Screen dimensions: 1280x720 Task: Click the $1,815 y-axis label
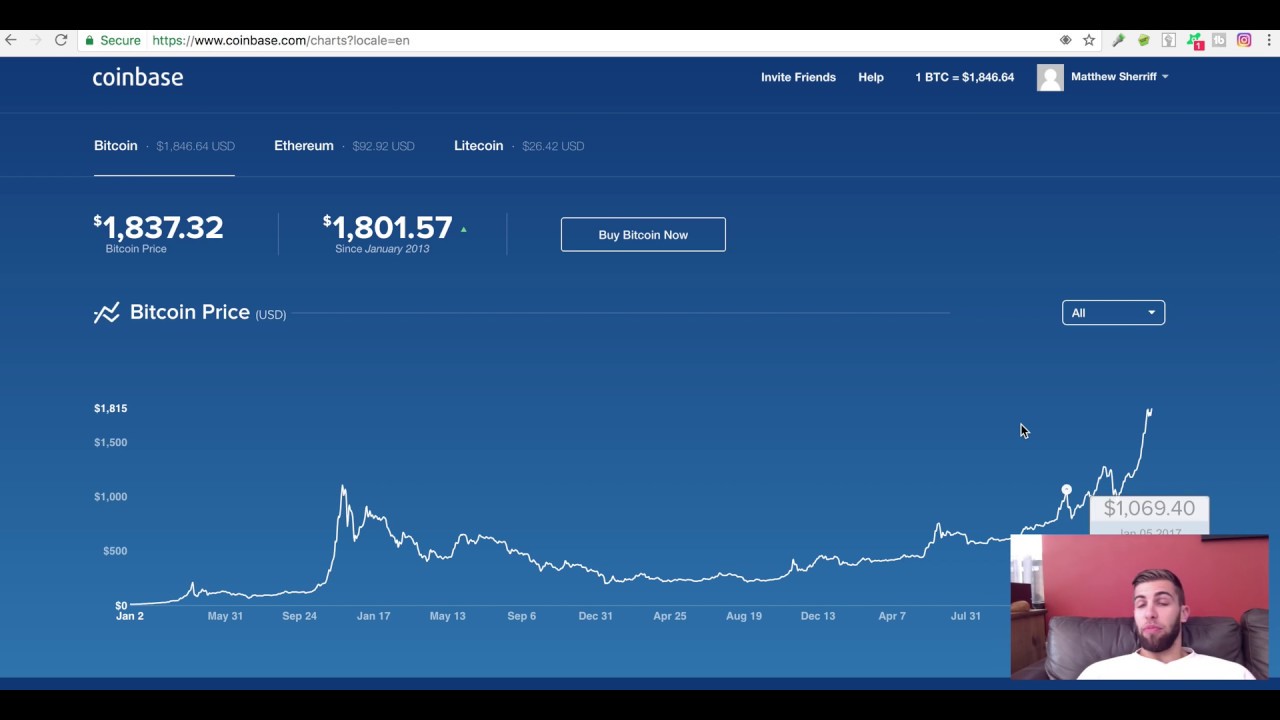(x=111, y=408)
